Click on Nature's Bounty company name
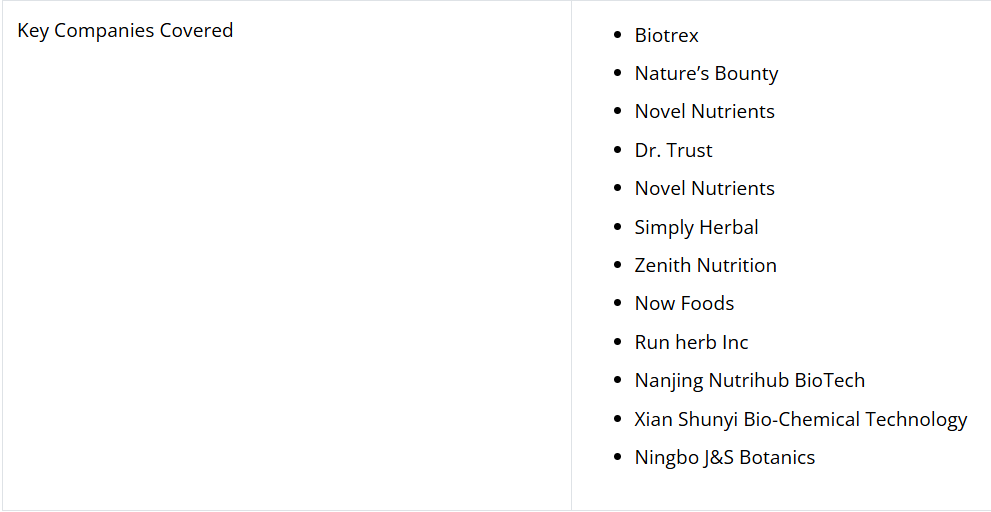Viewport: 991px width, 512px height. (706, 74)
